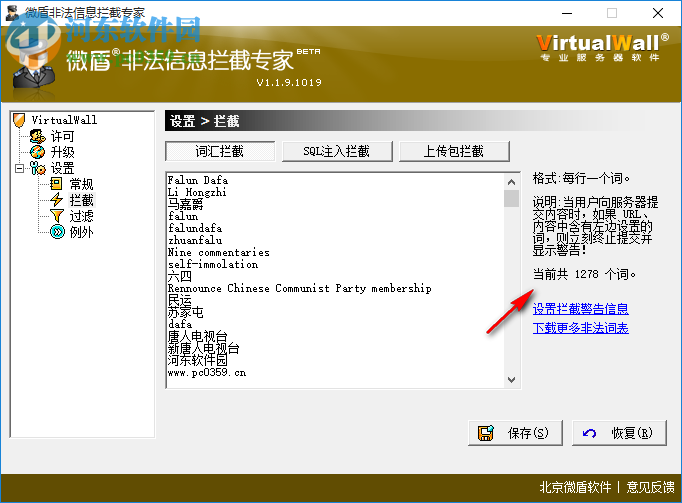Viewport: 682px width, 503px height.
Task: Click the word list scroll up arrow
Action: pyautogui.click(x=512, y=182)
